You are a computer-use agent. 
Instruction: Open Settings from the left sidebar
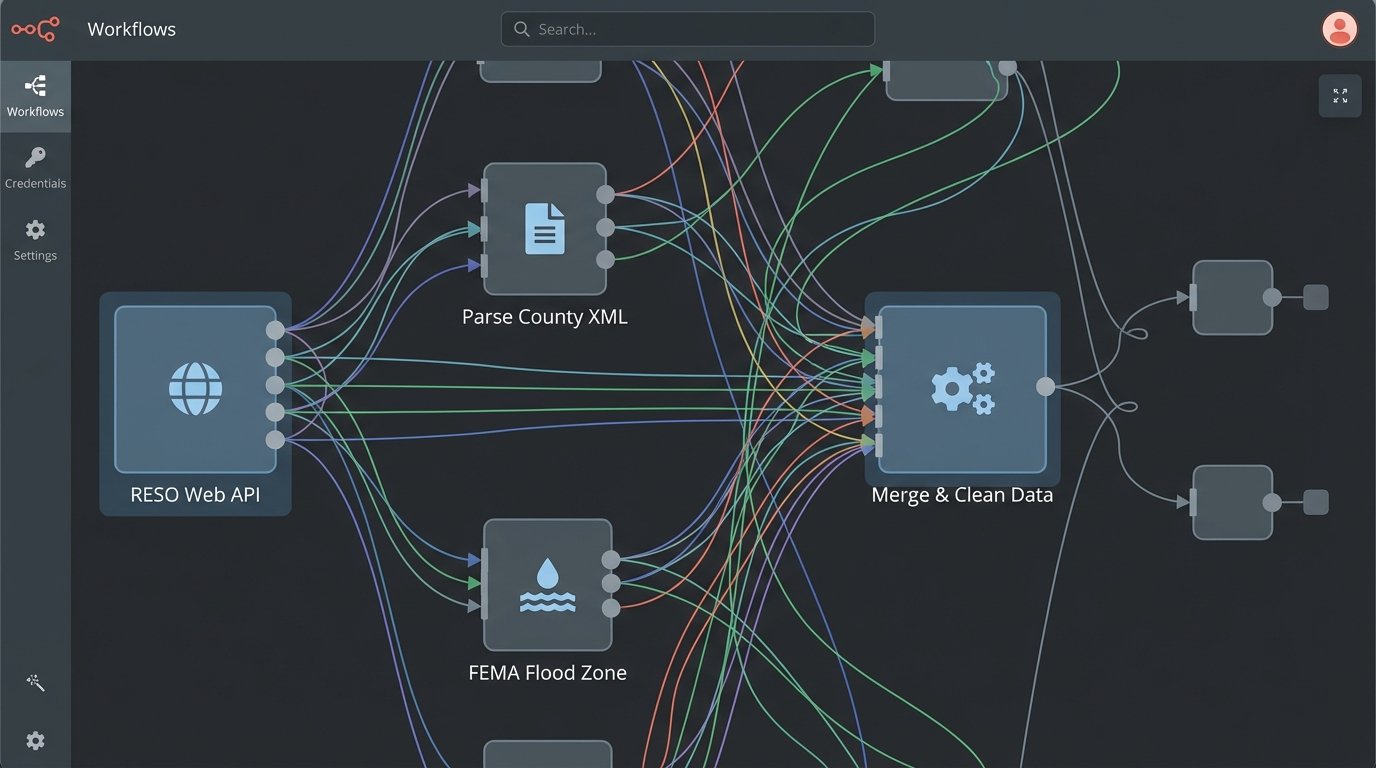(x=35, y=240)
